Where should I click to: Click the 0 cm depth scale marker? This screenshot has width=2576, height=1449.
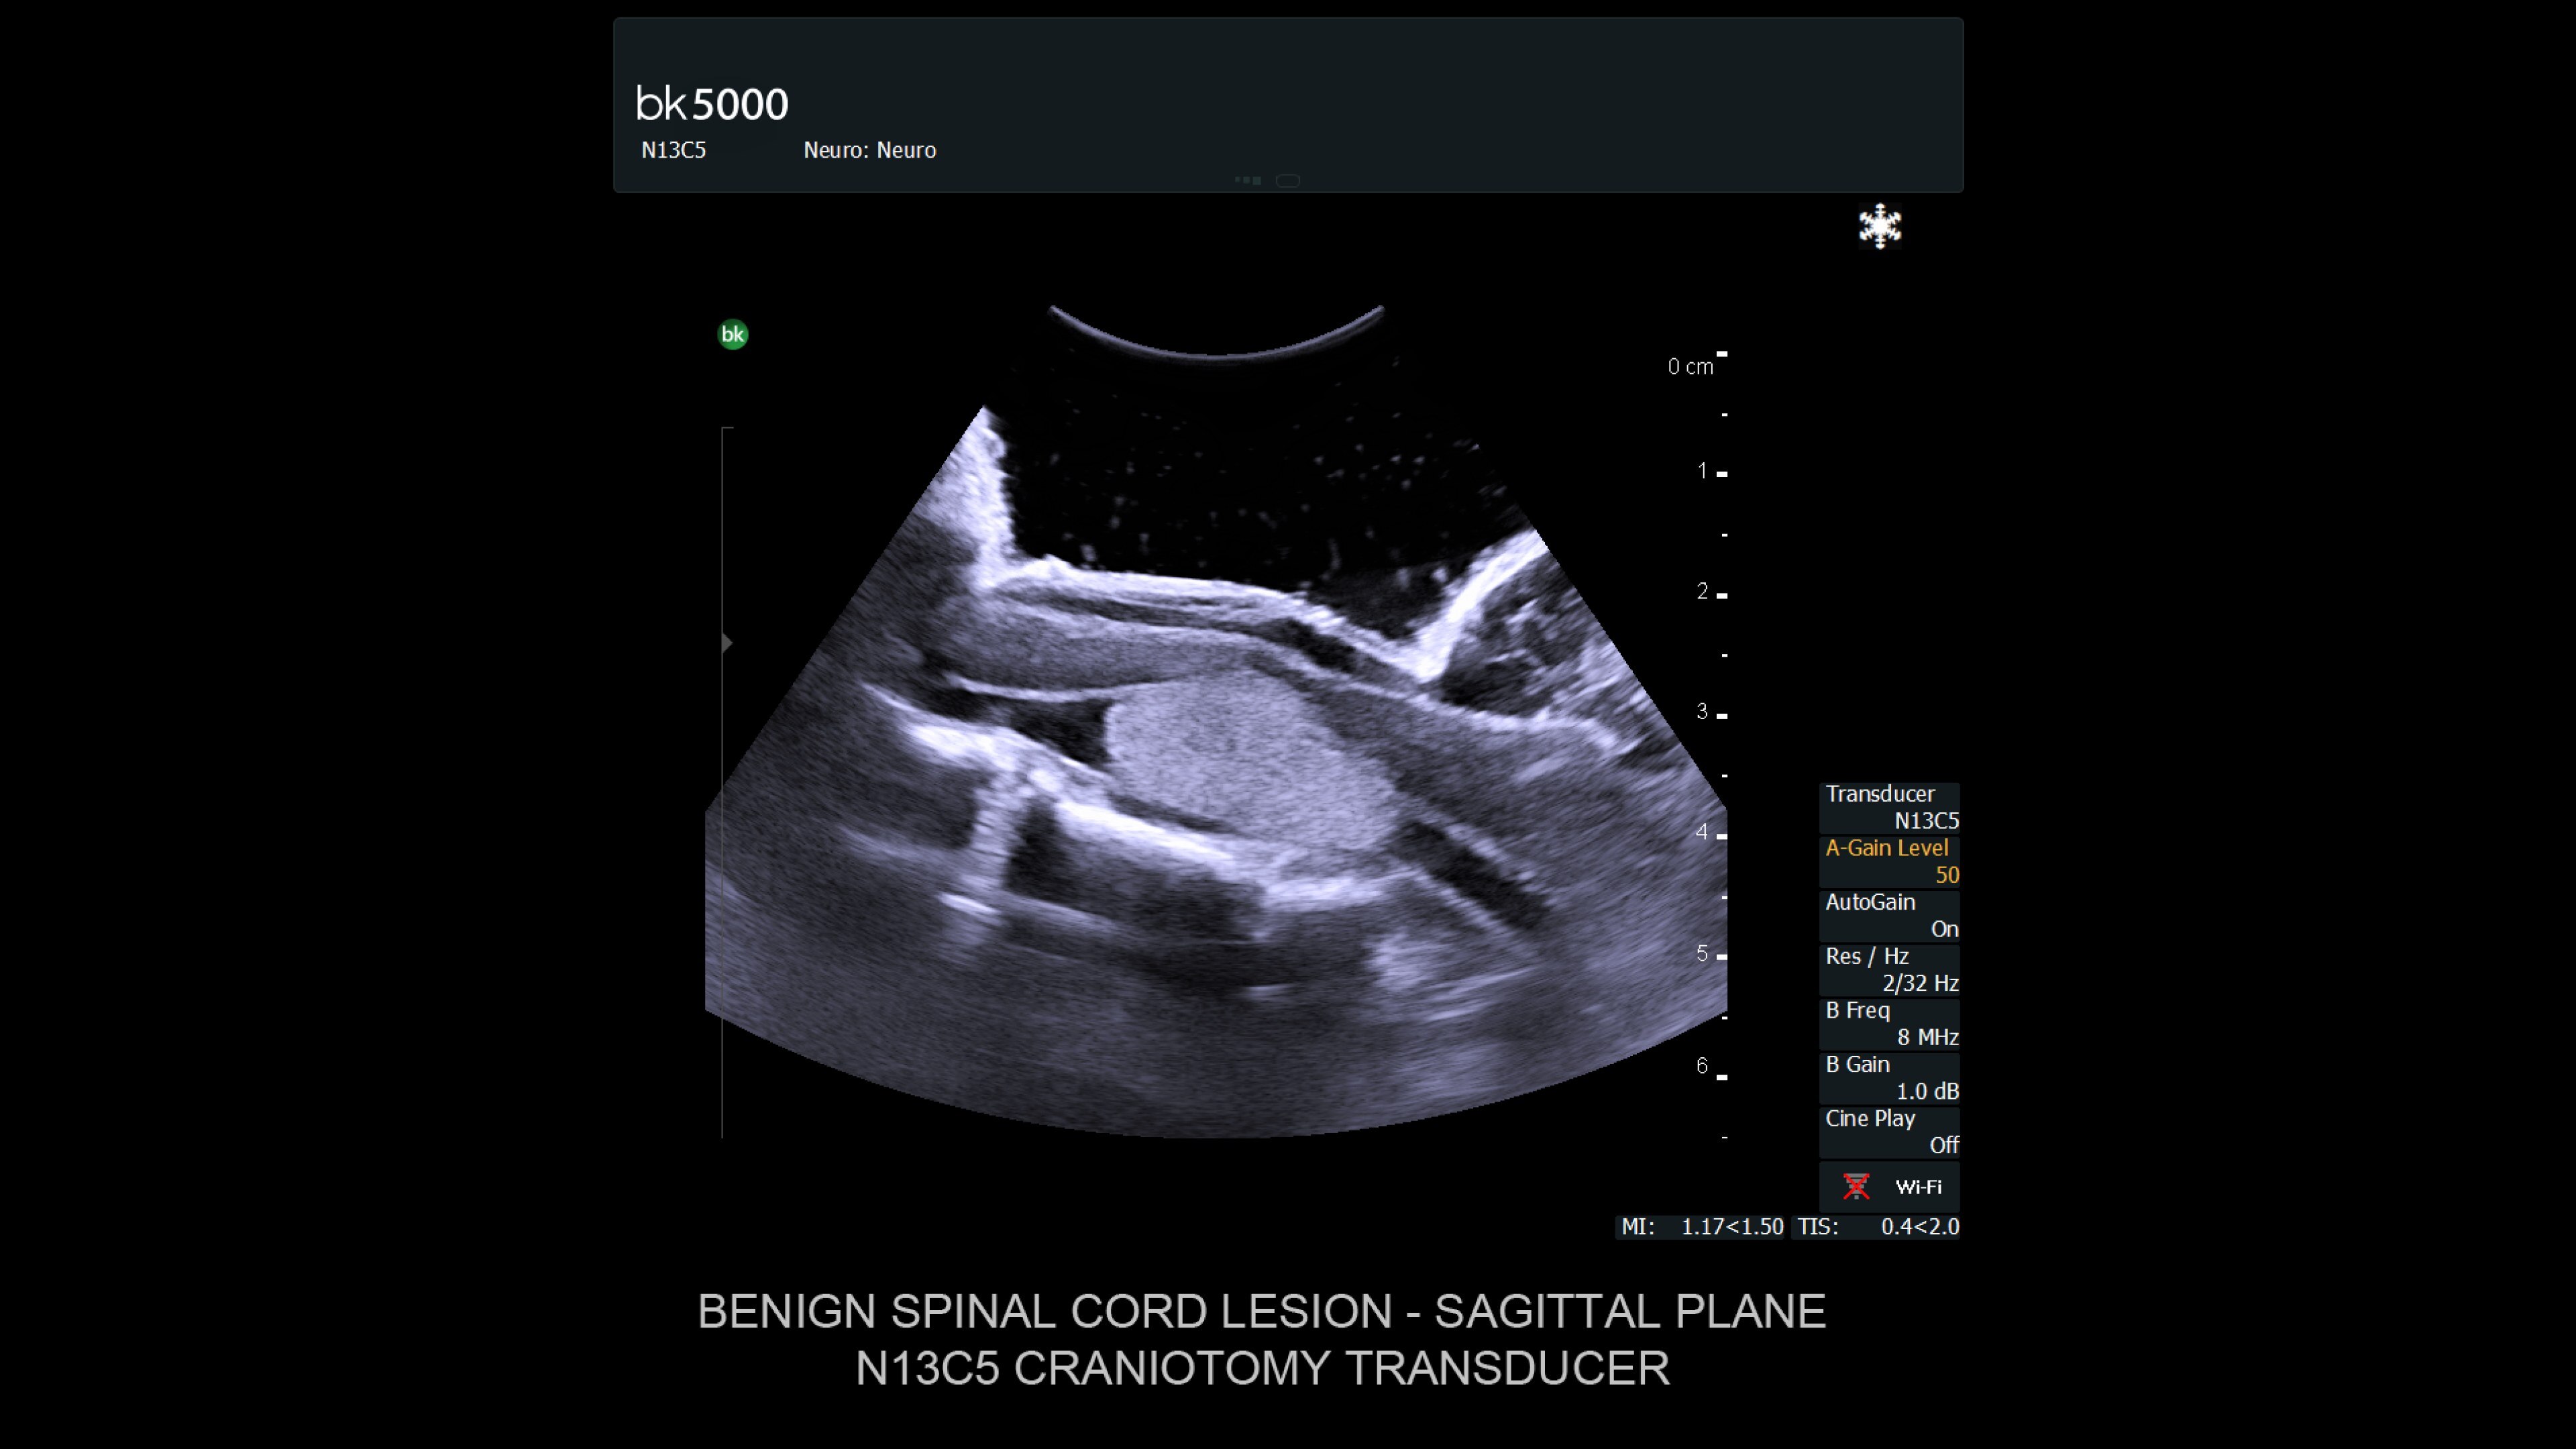1690,367
